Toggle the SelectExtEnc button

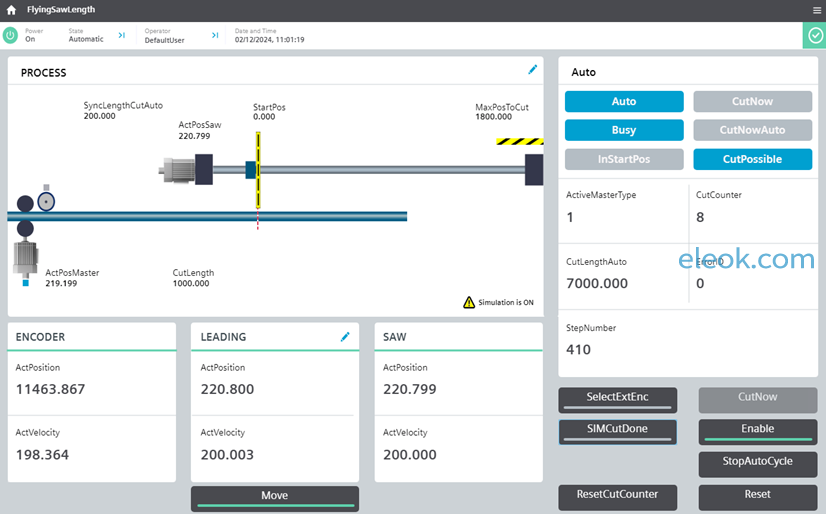(617, 400)
